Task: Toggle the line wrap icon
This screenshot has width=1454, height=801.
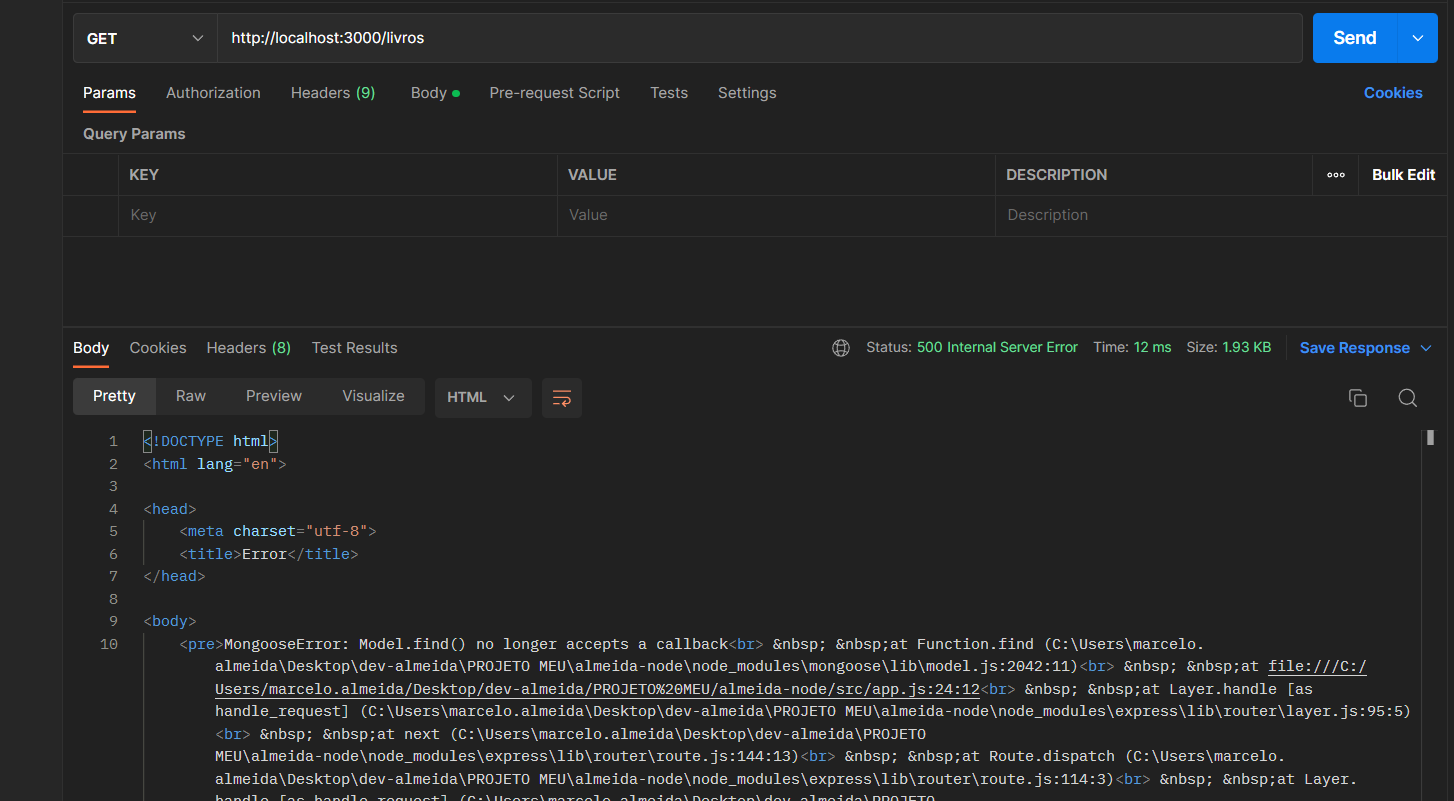Action: point(562,397)
